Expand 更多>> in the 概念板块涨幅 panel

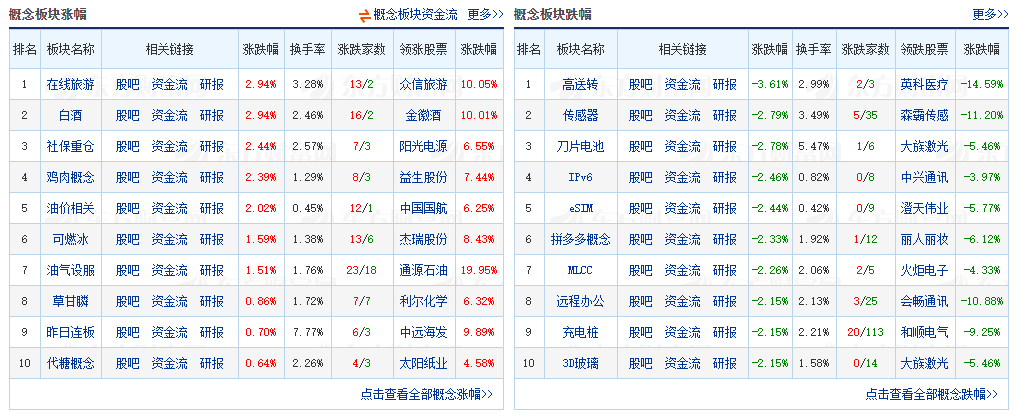tap(485, 14)
